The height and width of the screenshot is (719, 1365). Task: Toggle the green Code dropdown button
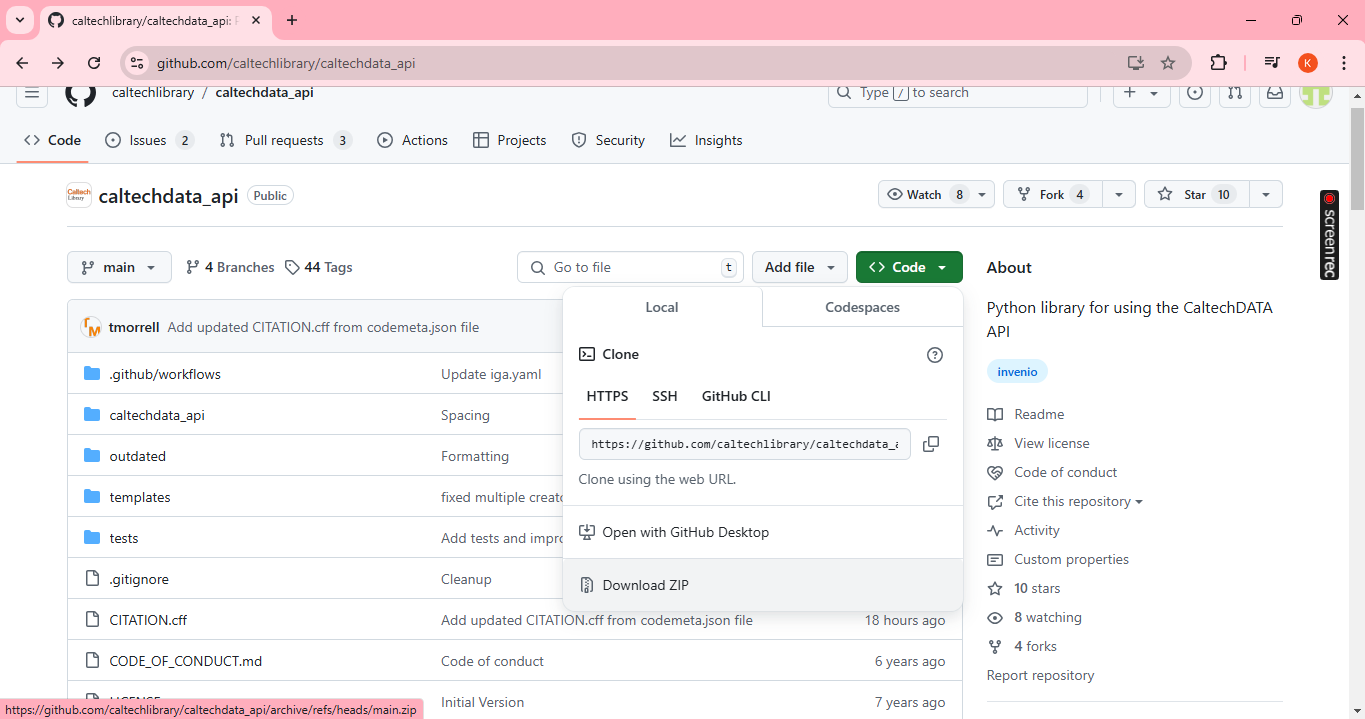[x=909, y=267]
